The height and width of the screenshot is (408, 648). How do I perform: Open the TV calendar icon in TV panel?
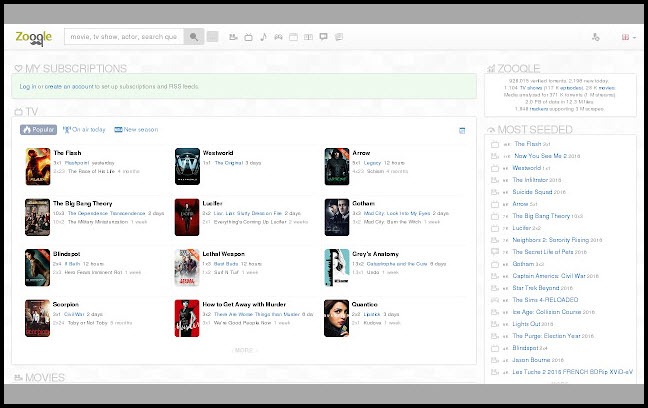tap(461, 130)
